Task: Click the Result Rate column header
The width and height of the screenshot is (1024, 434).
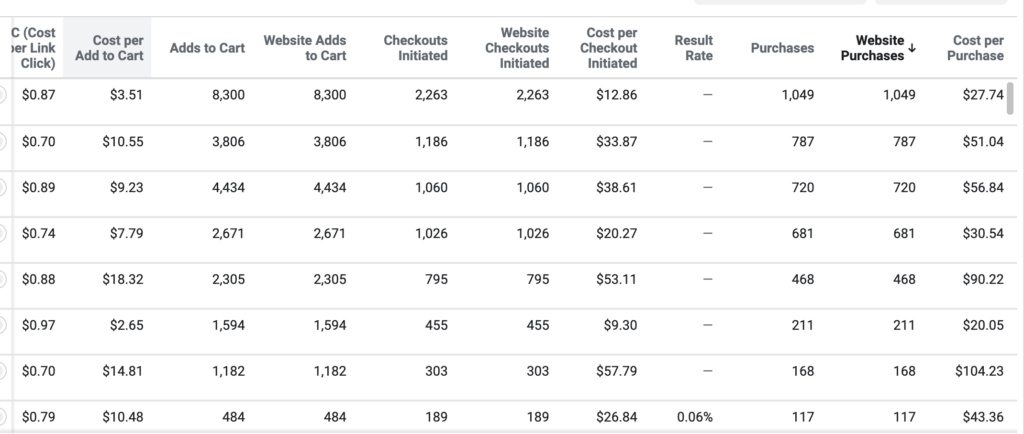Action: 694,48
